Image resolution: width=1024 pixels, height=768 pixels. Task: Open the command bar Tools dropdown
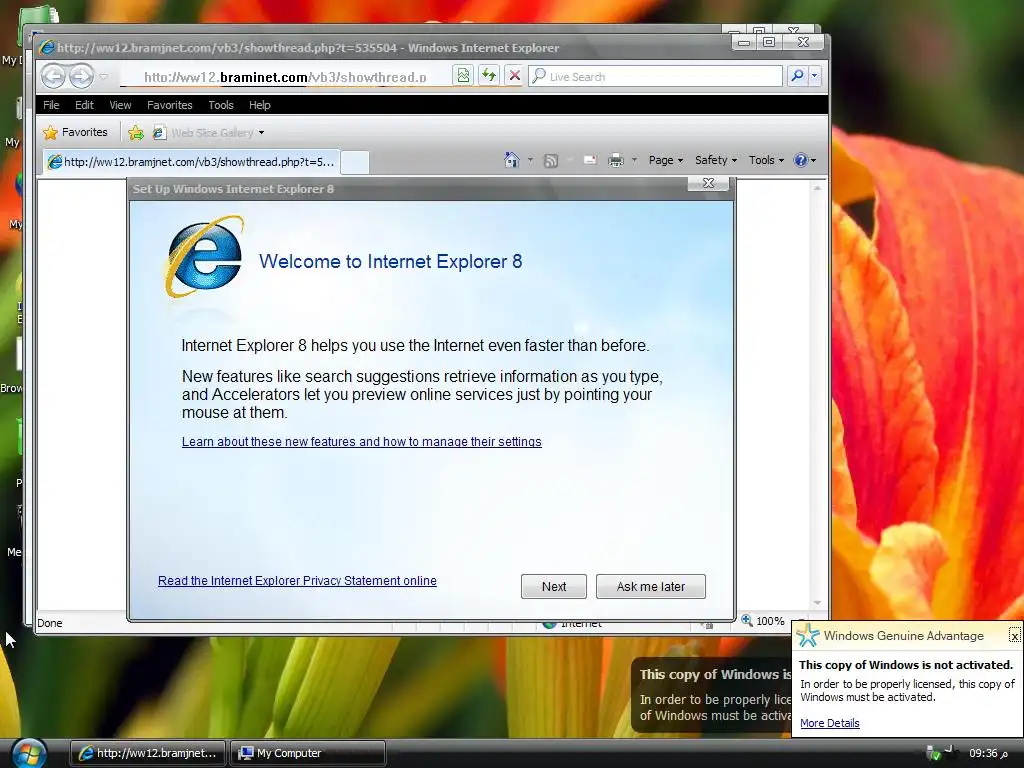(766, 160)
